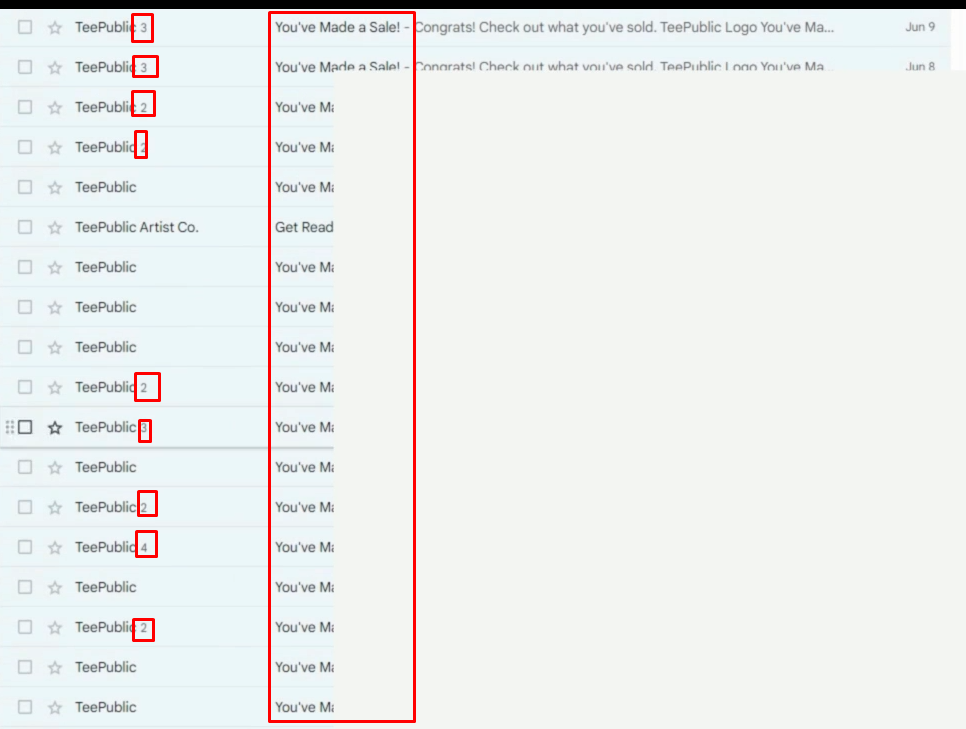Select the checkbox of the Jun 8 email

pos(25,67)
